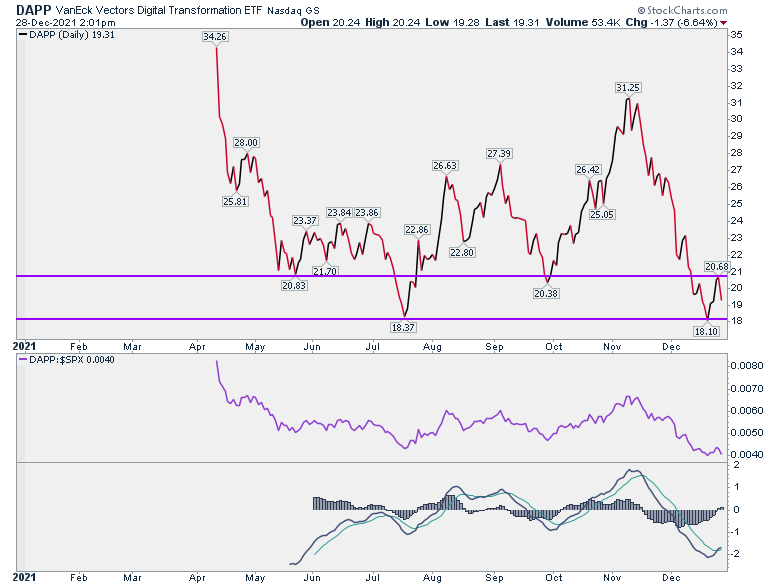Click the 25.05 price label

[602, 214]
